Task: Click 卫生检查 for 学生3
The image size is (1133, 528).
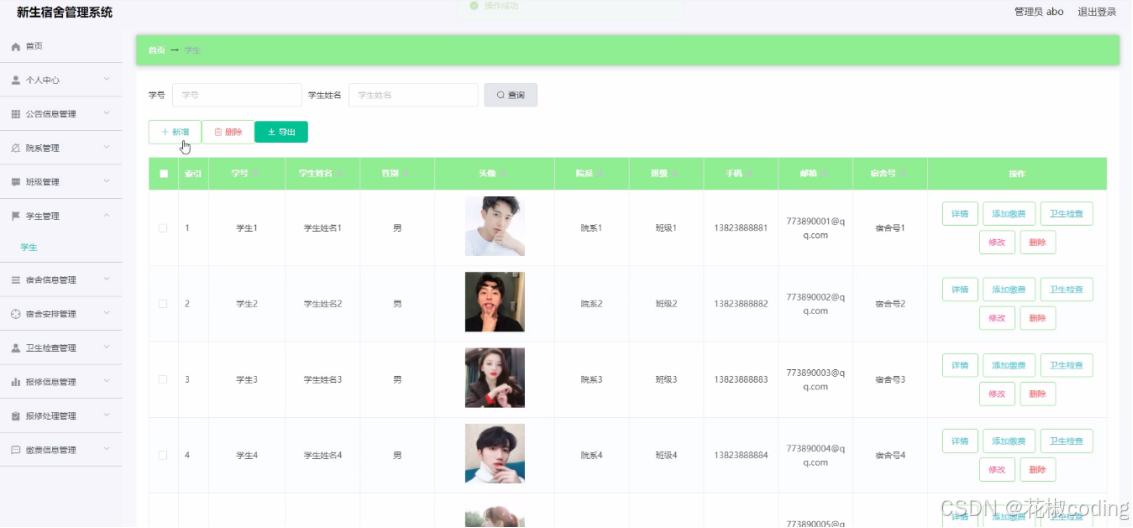Action: 1067,365
